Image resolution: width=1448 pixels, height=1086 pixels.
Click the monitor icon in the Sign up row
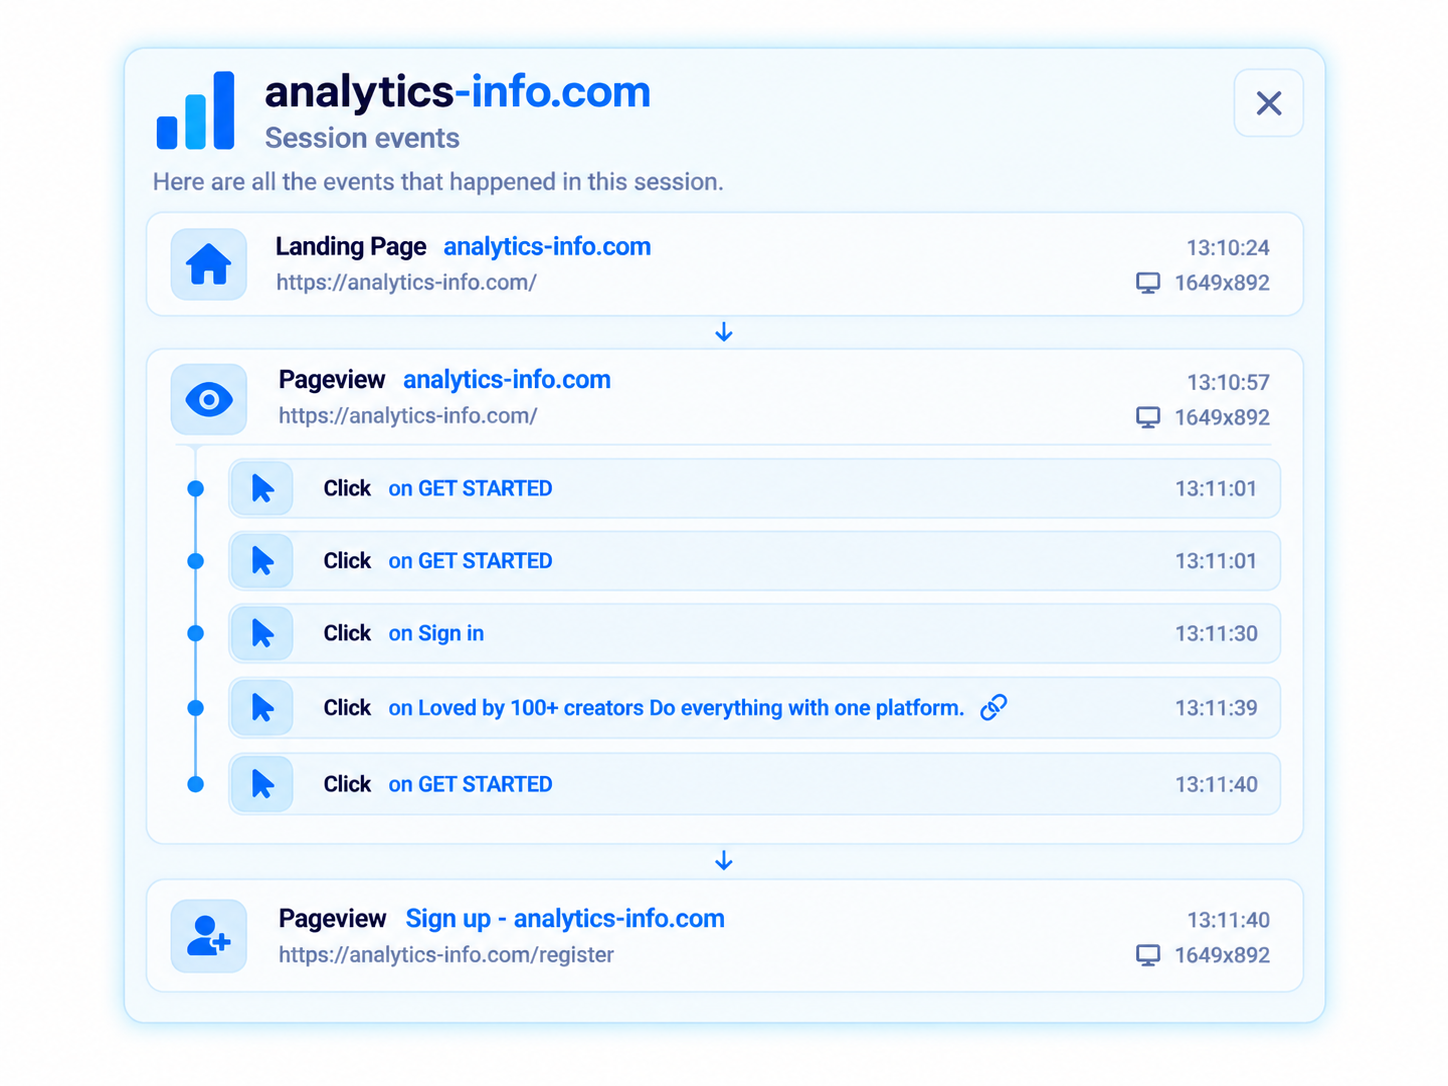tap(1148, 955)
